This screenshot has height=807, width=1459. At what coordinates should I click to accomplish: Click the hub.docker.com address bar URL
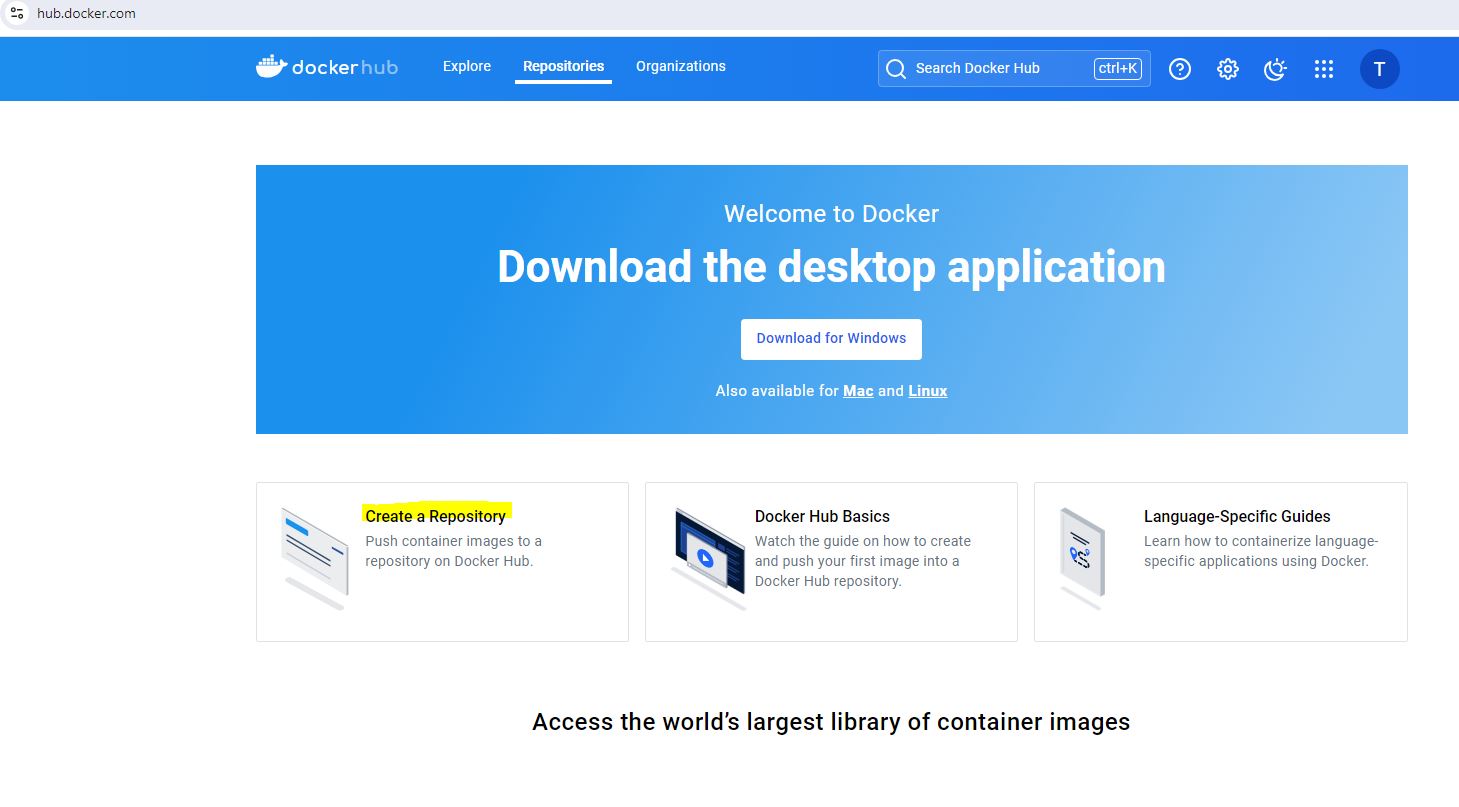click(86, 14)
